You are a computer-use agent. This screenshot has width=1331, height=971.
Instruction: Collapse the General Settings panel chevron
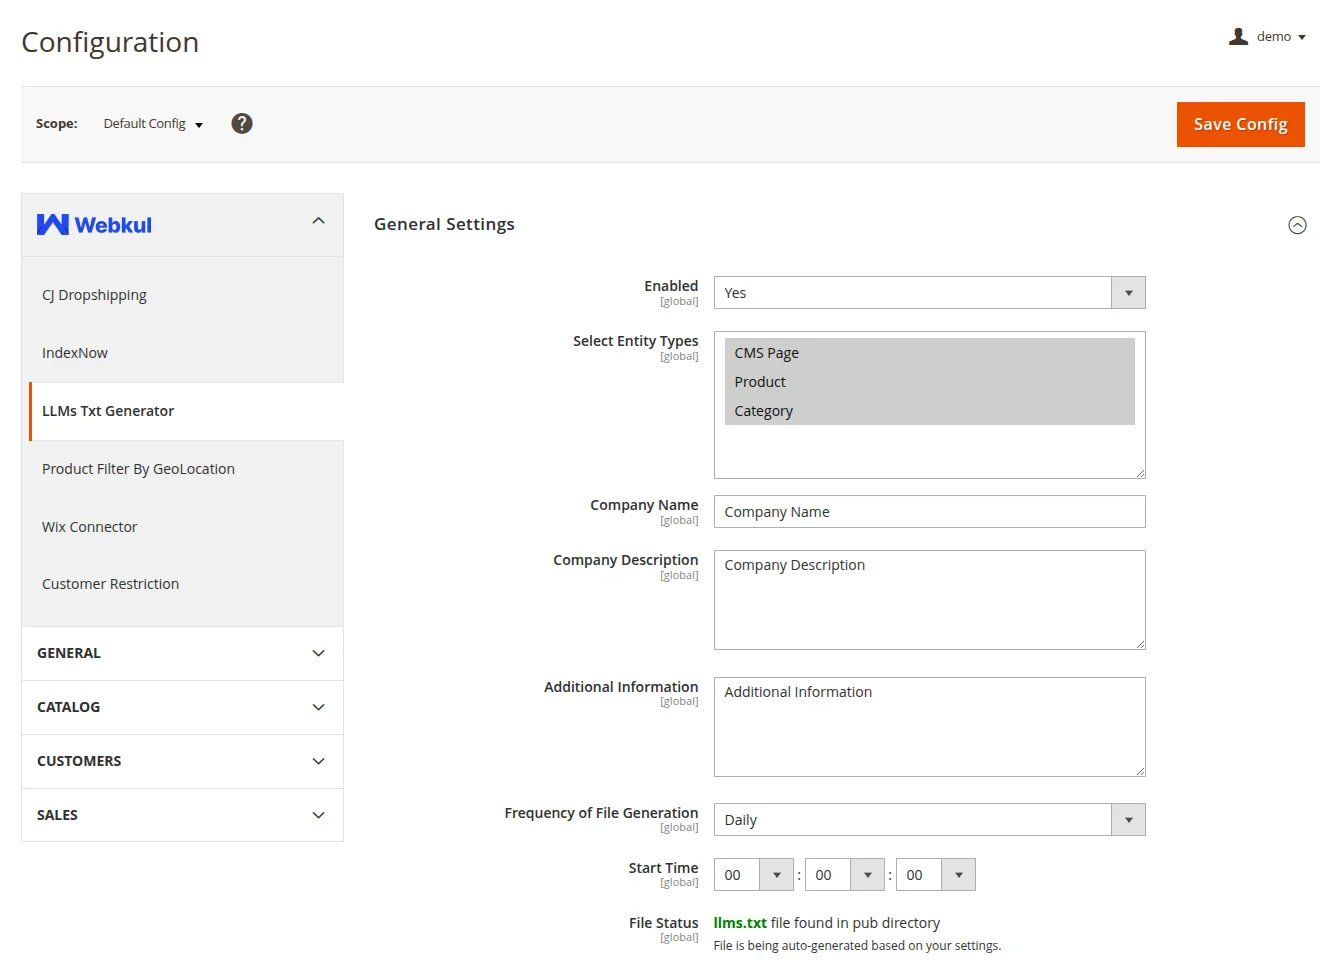click(1297, 225)
